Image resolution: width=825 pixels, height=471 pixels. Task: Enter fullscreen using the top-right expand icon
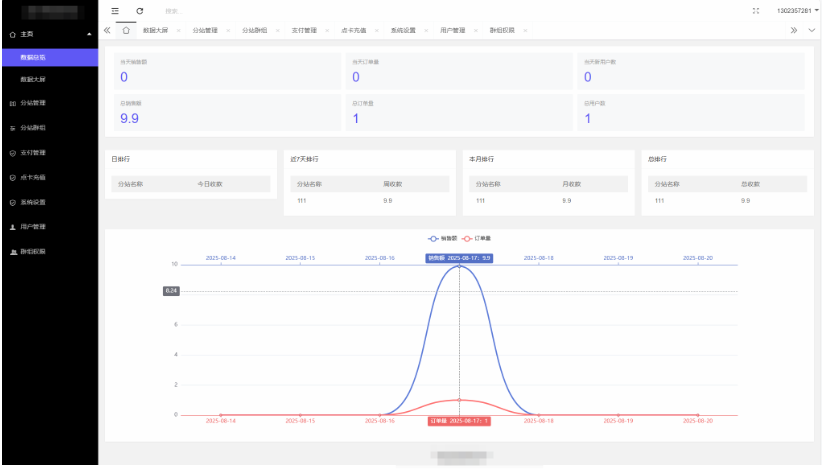click(756, 11)
